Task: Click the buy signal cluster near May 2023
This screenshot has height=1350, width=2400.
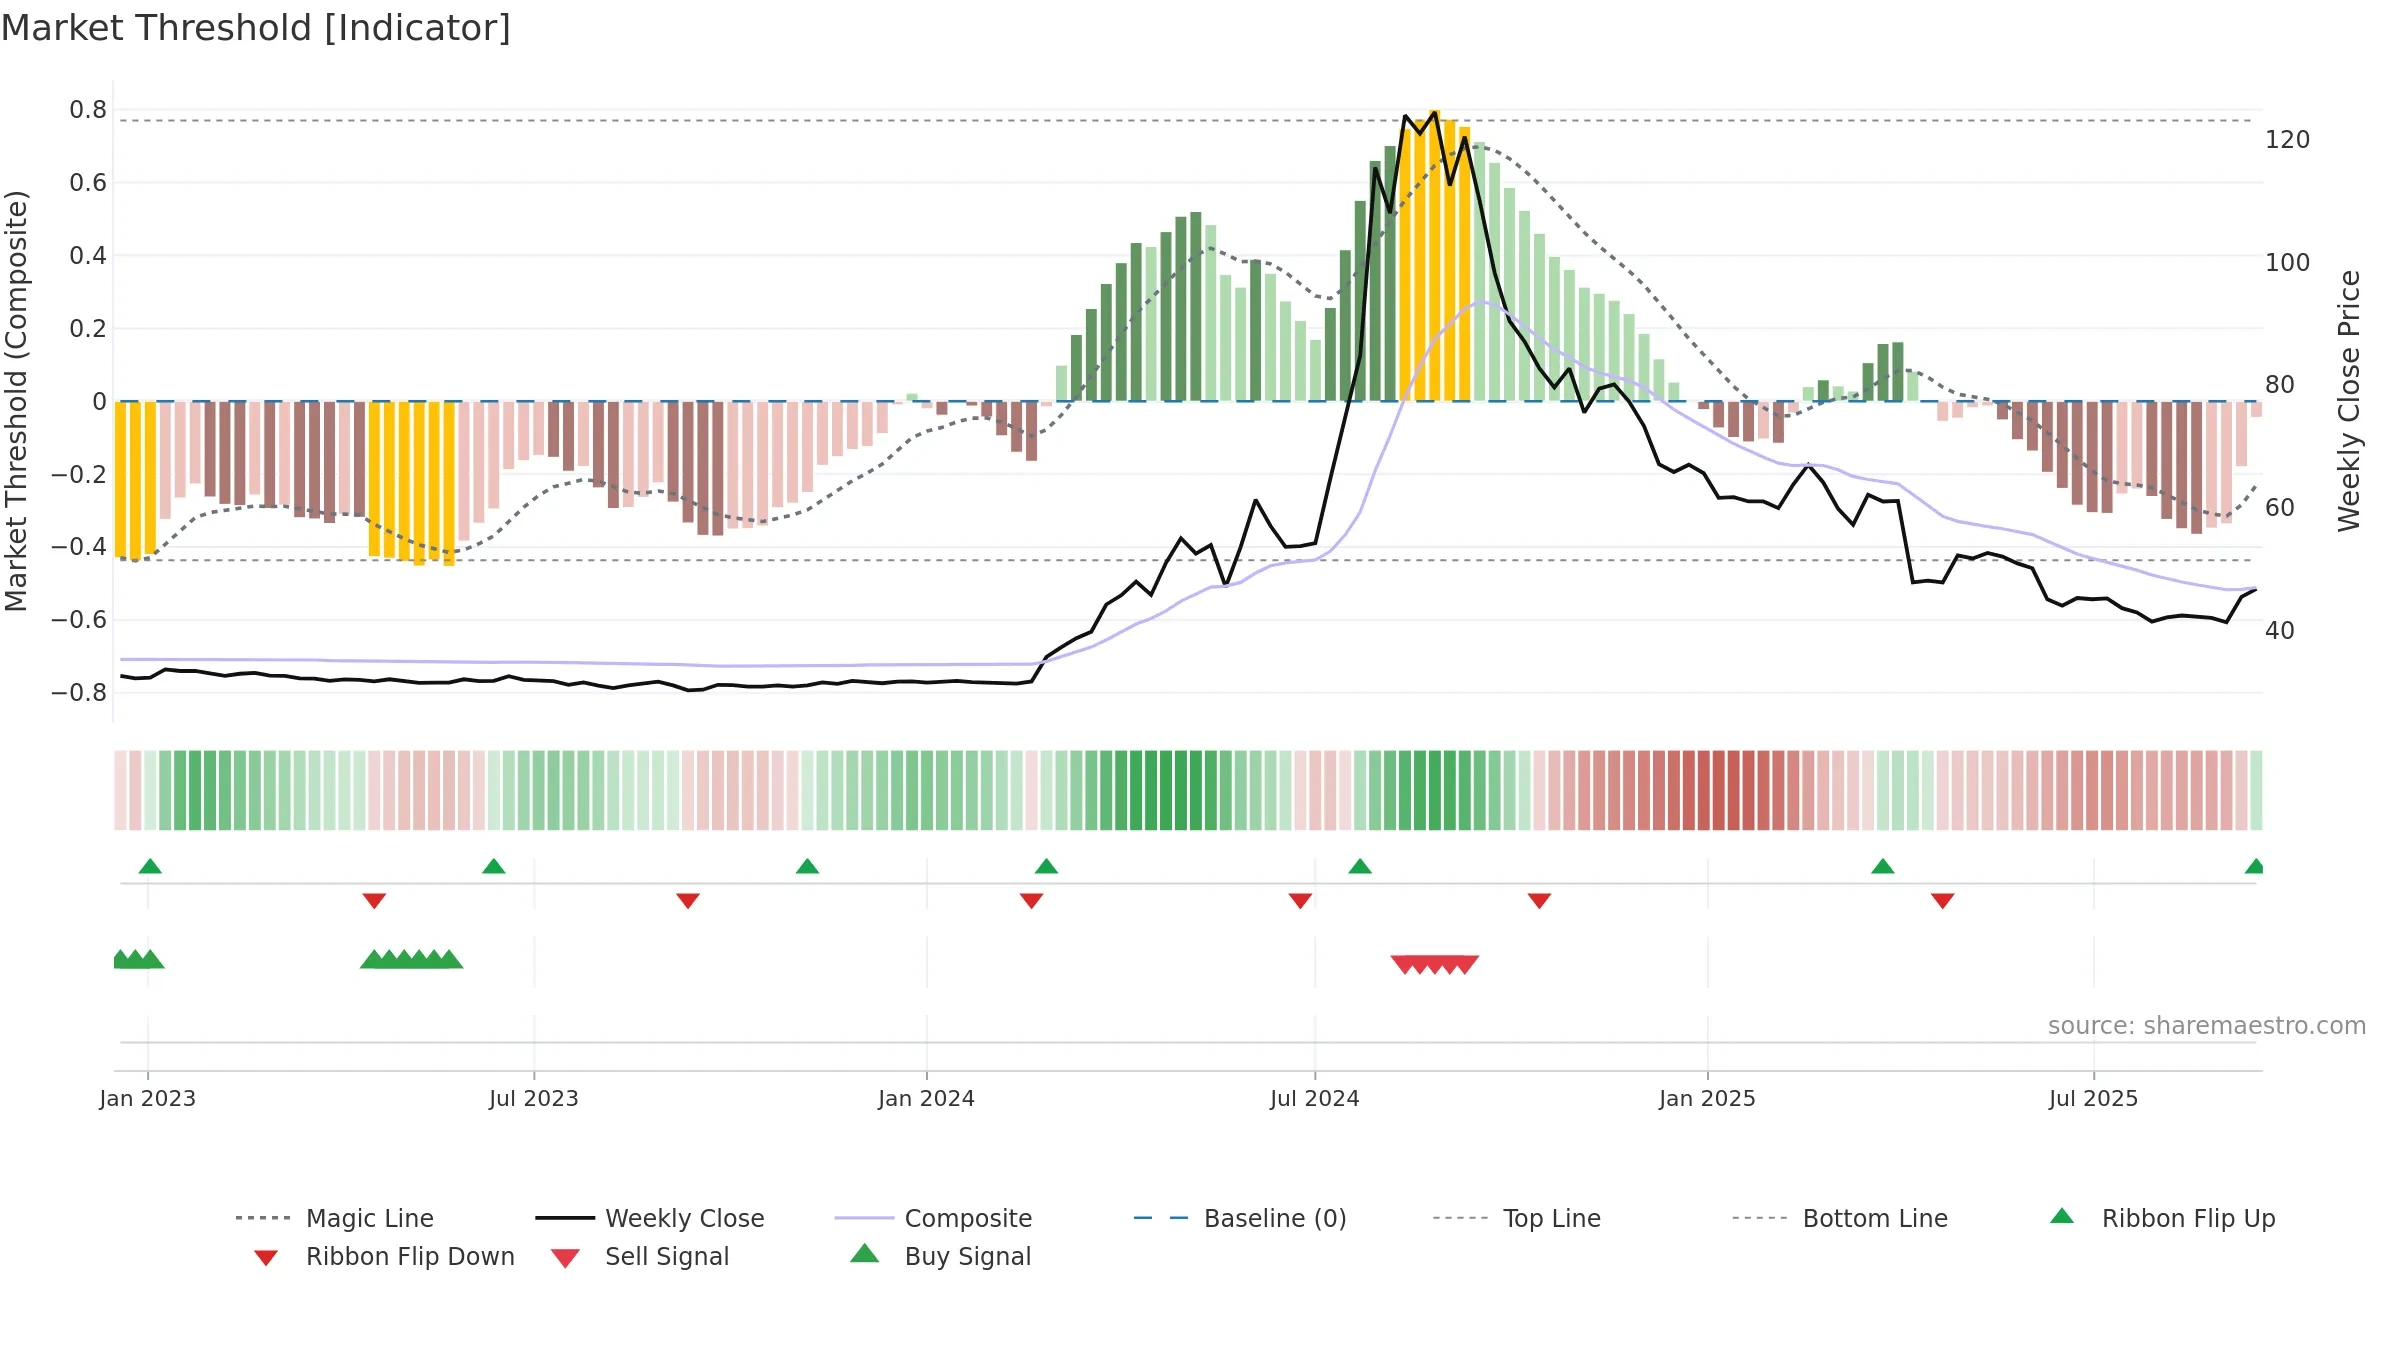Action: tap(412, 959)
